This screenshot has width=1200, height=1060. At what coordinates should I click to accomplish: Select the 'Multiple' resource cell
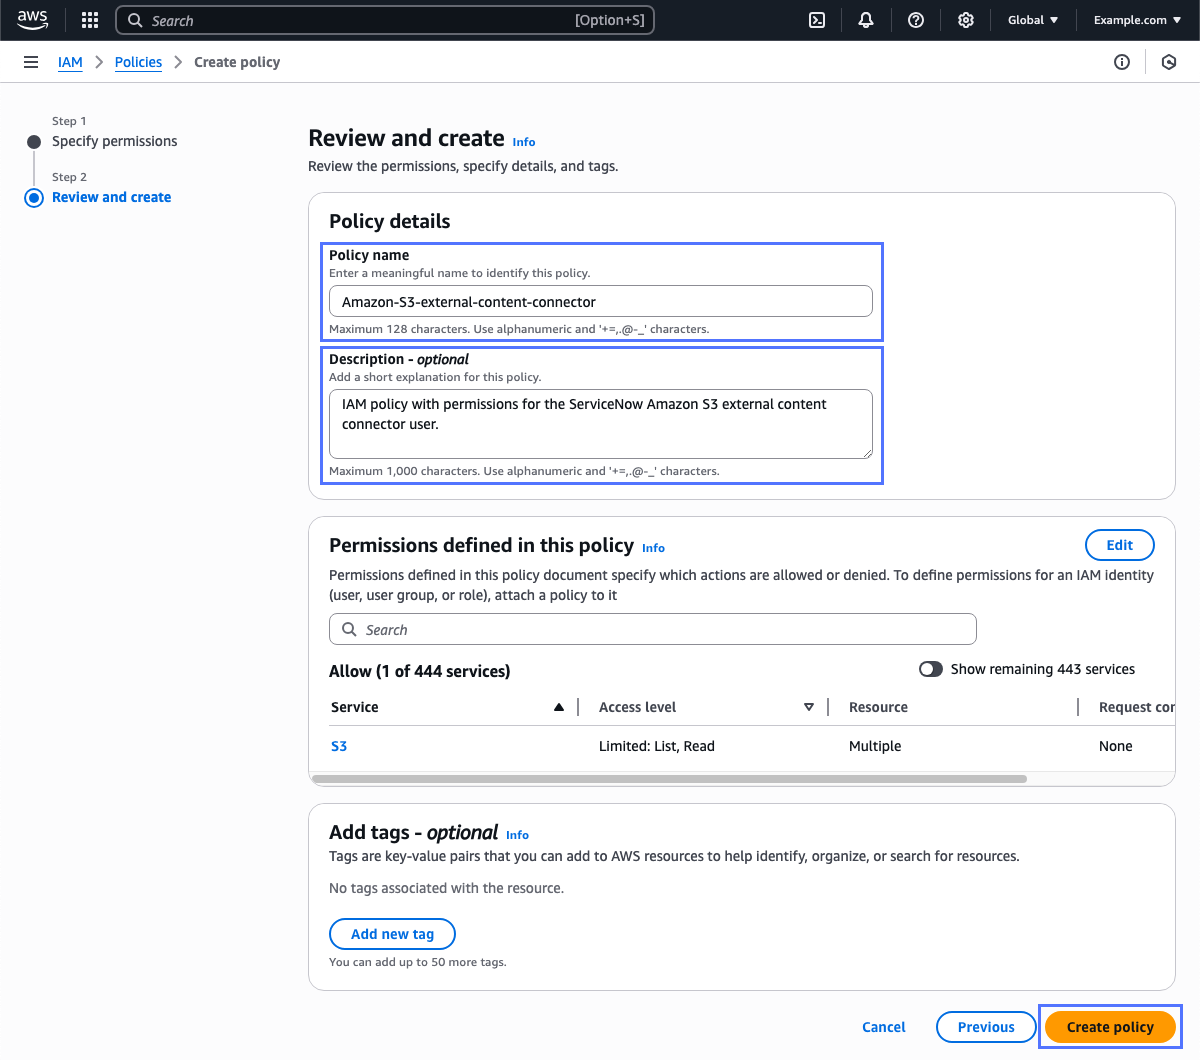(875, 746)
